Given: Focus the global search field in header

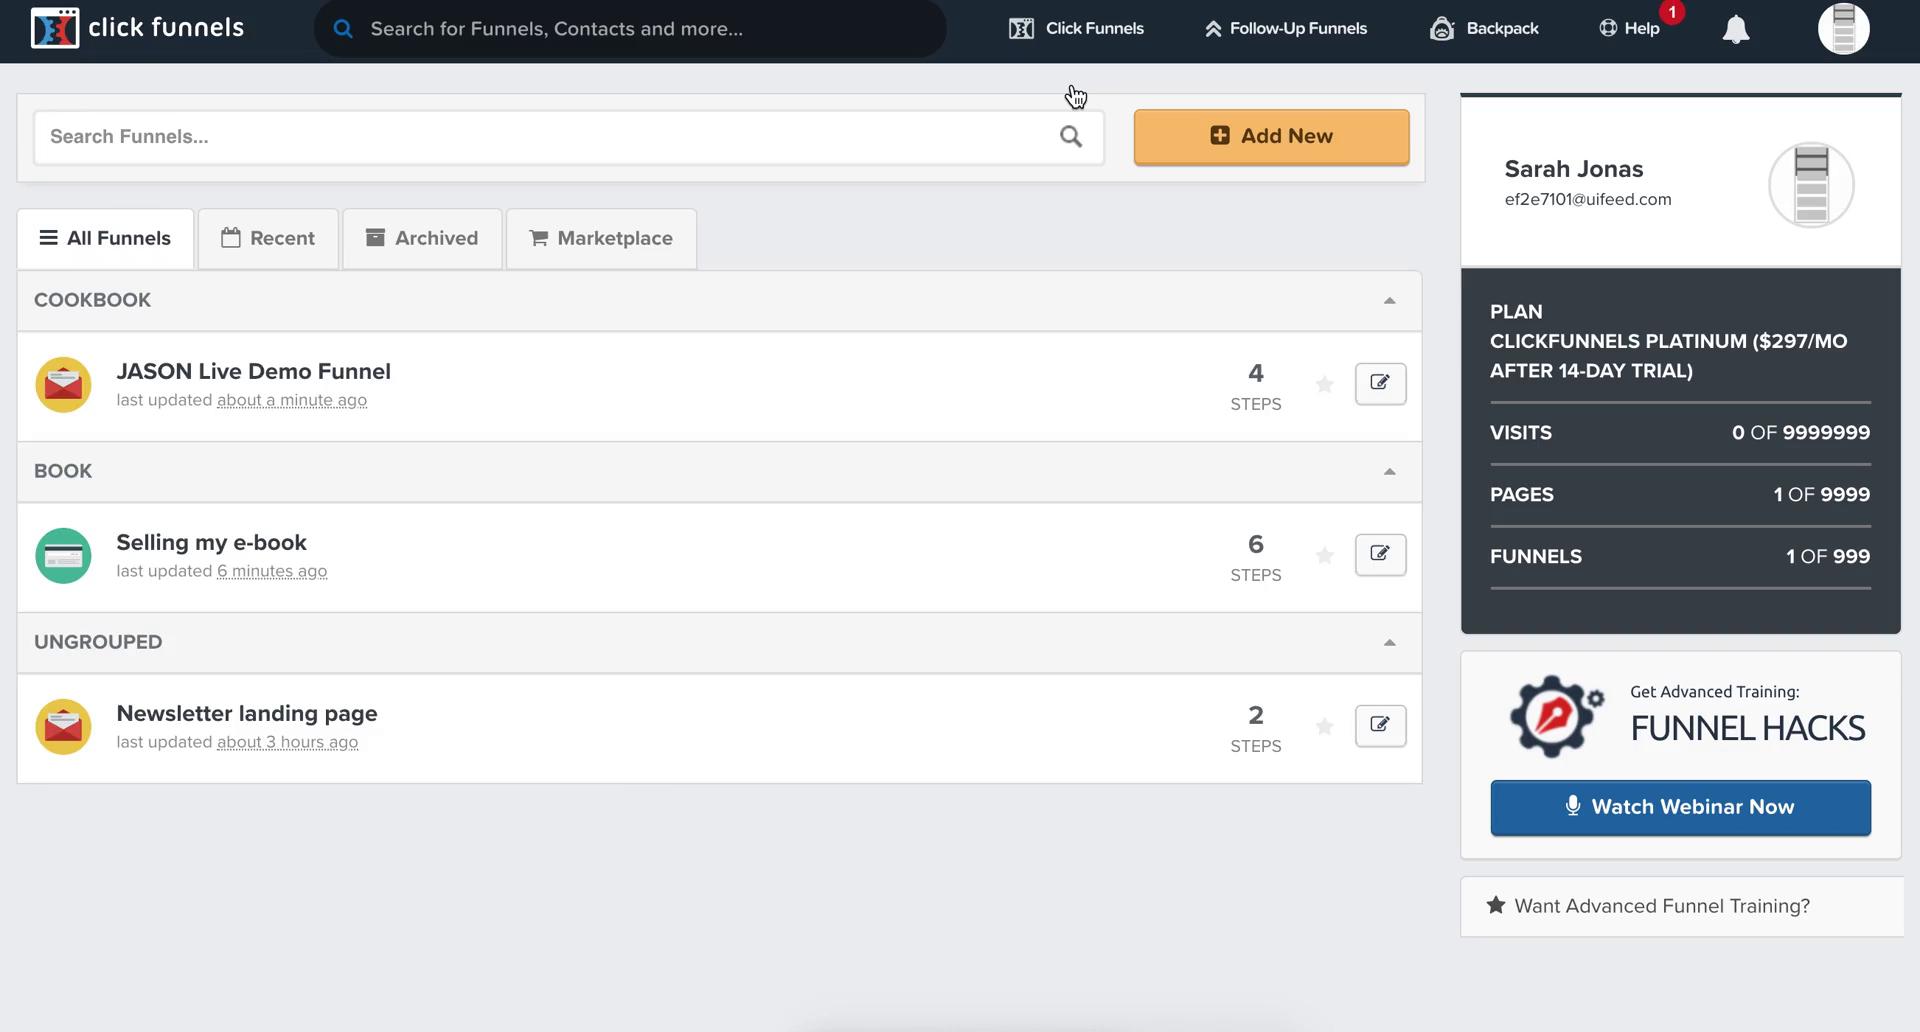Looking at the screenshot, I should (x=630, y=29).
